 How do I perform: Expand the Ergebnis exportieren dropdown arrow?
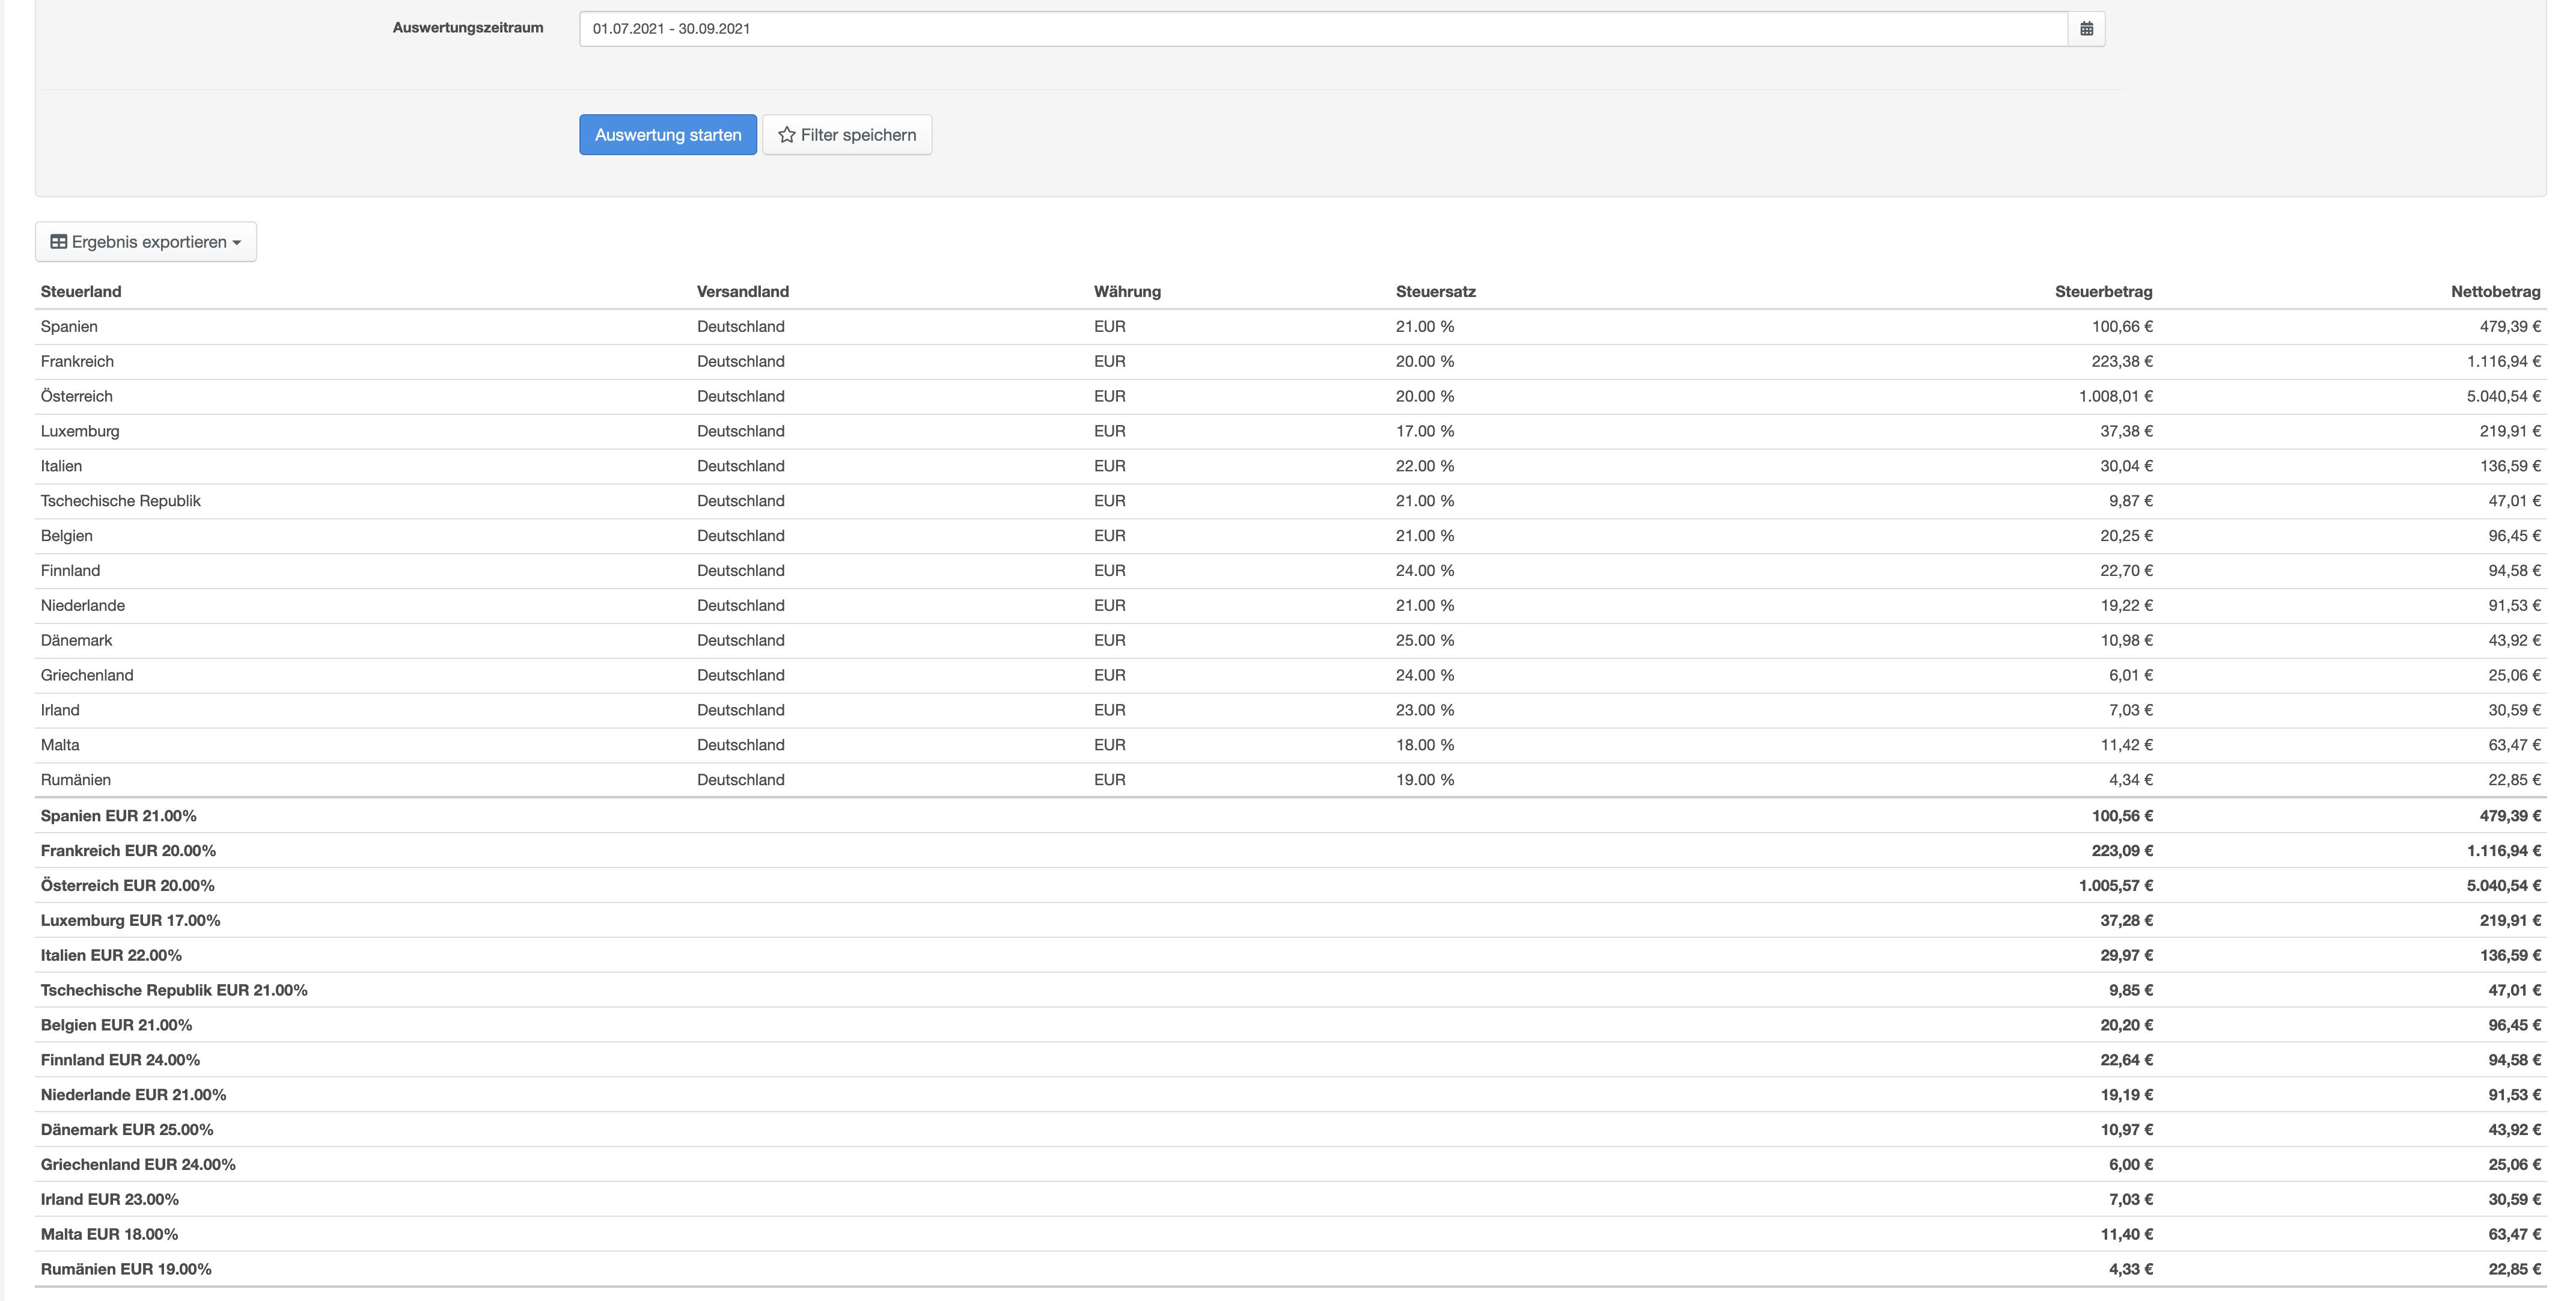point(237,243)
